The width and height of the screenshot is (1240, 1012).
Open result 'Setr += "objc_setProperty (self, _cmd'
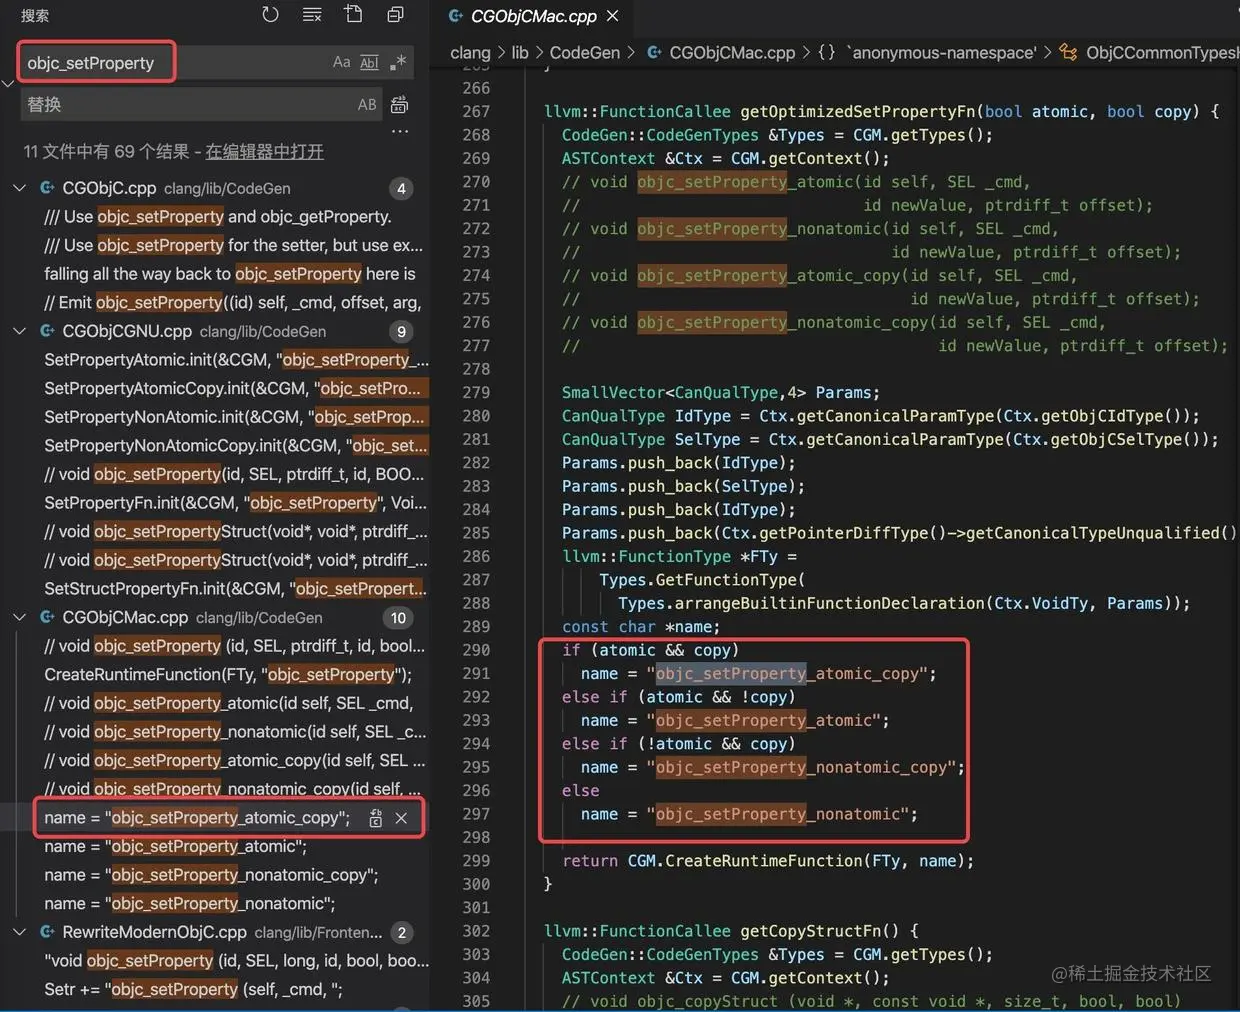coord(193,990)
